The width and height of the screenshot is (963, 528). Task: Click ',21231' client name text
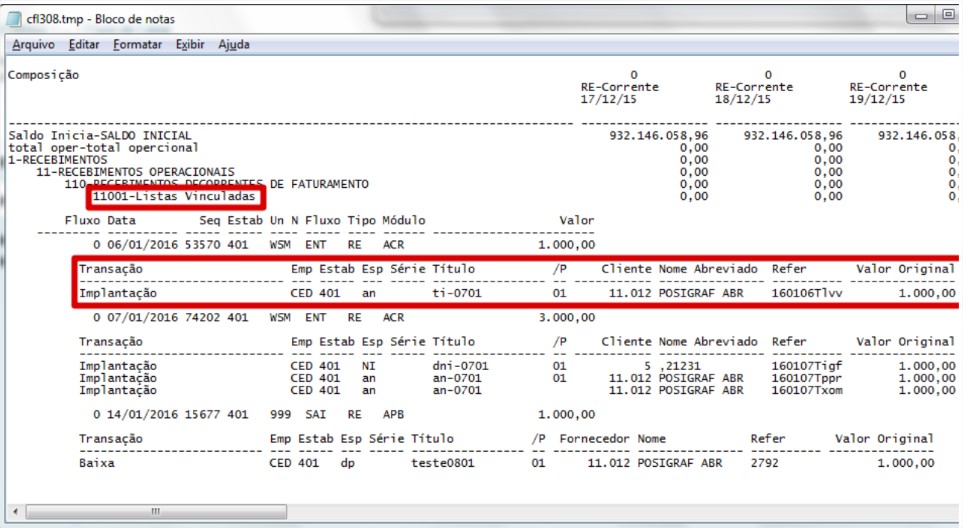click(x=679, y=366)
